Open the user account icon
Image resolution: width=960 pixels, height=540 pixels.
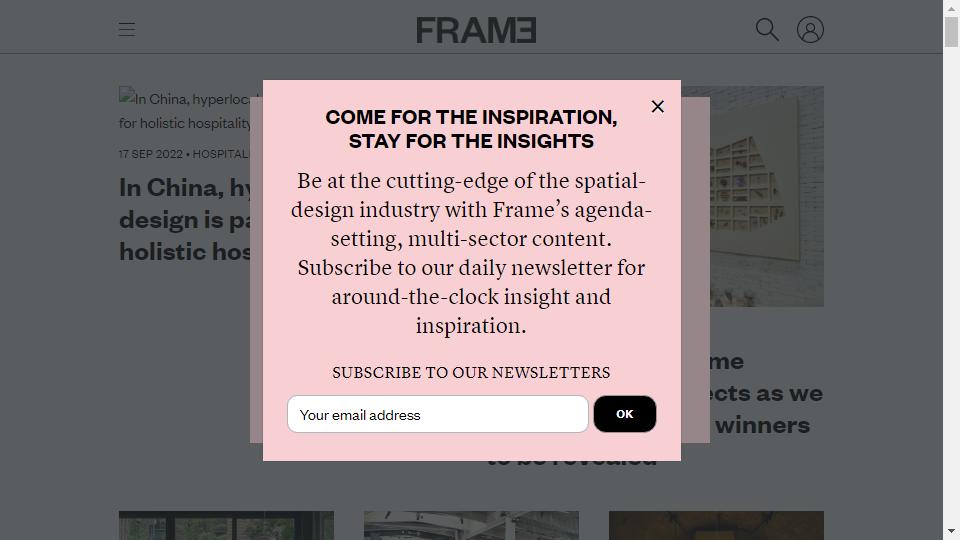[x=810, y=29]
